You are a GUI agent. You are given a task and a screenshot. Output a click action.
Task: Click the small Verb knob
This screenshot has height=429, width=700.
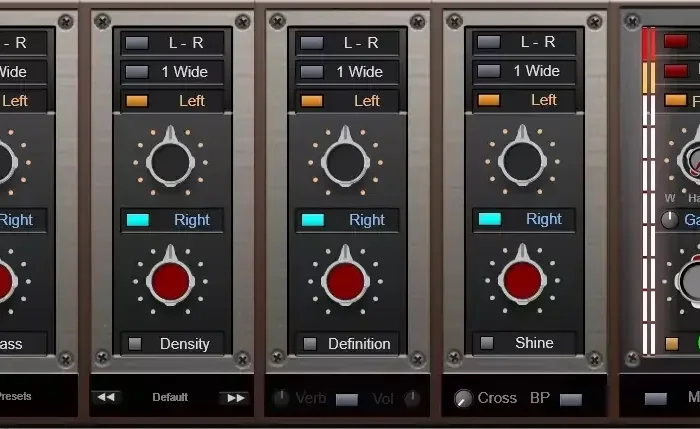tap(281, 397)
